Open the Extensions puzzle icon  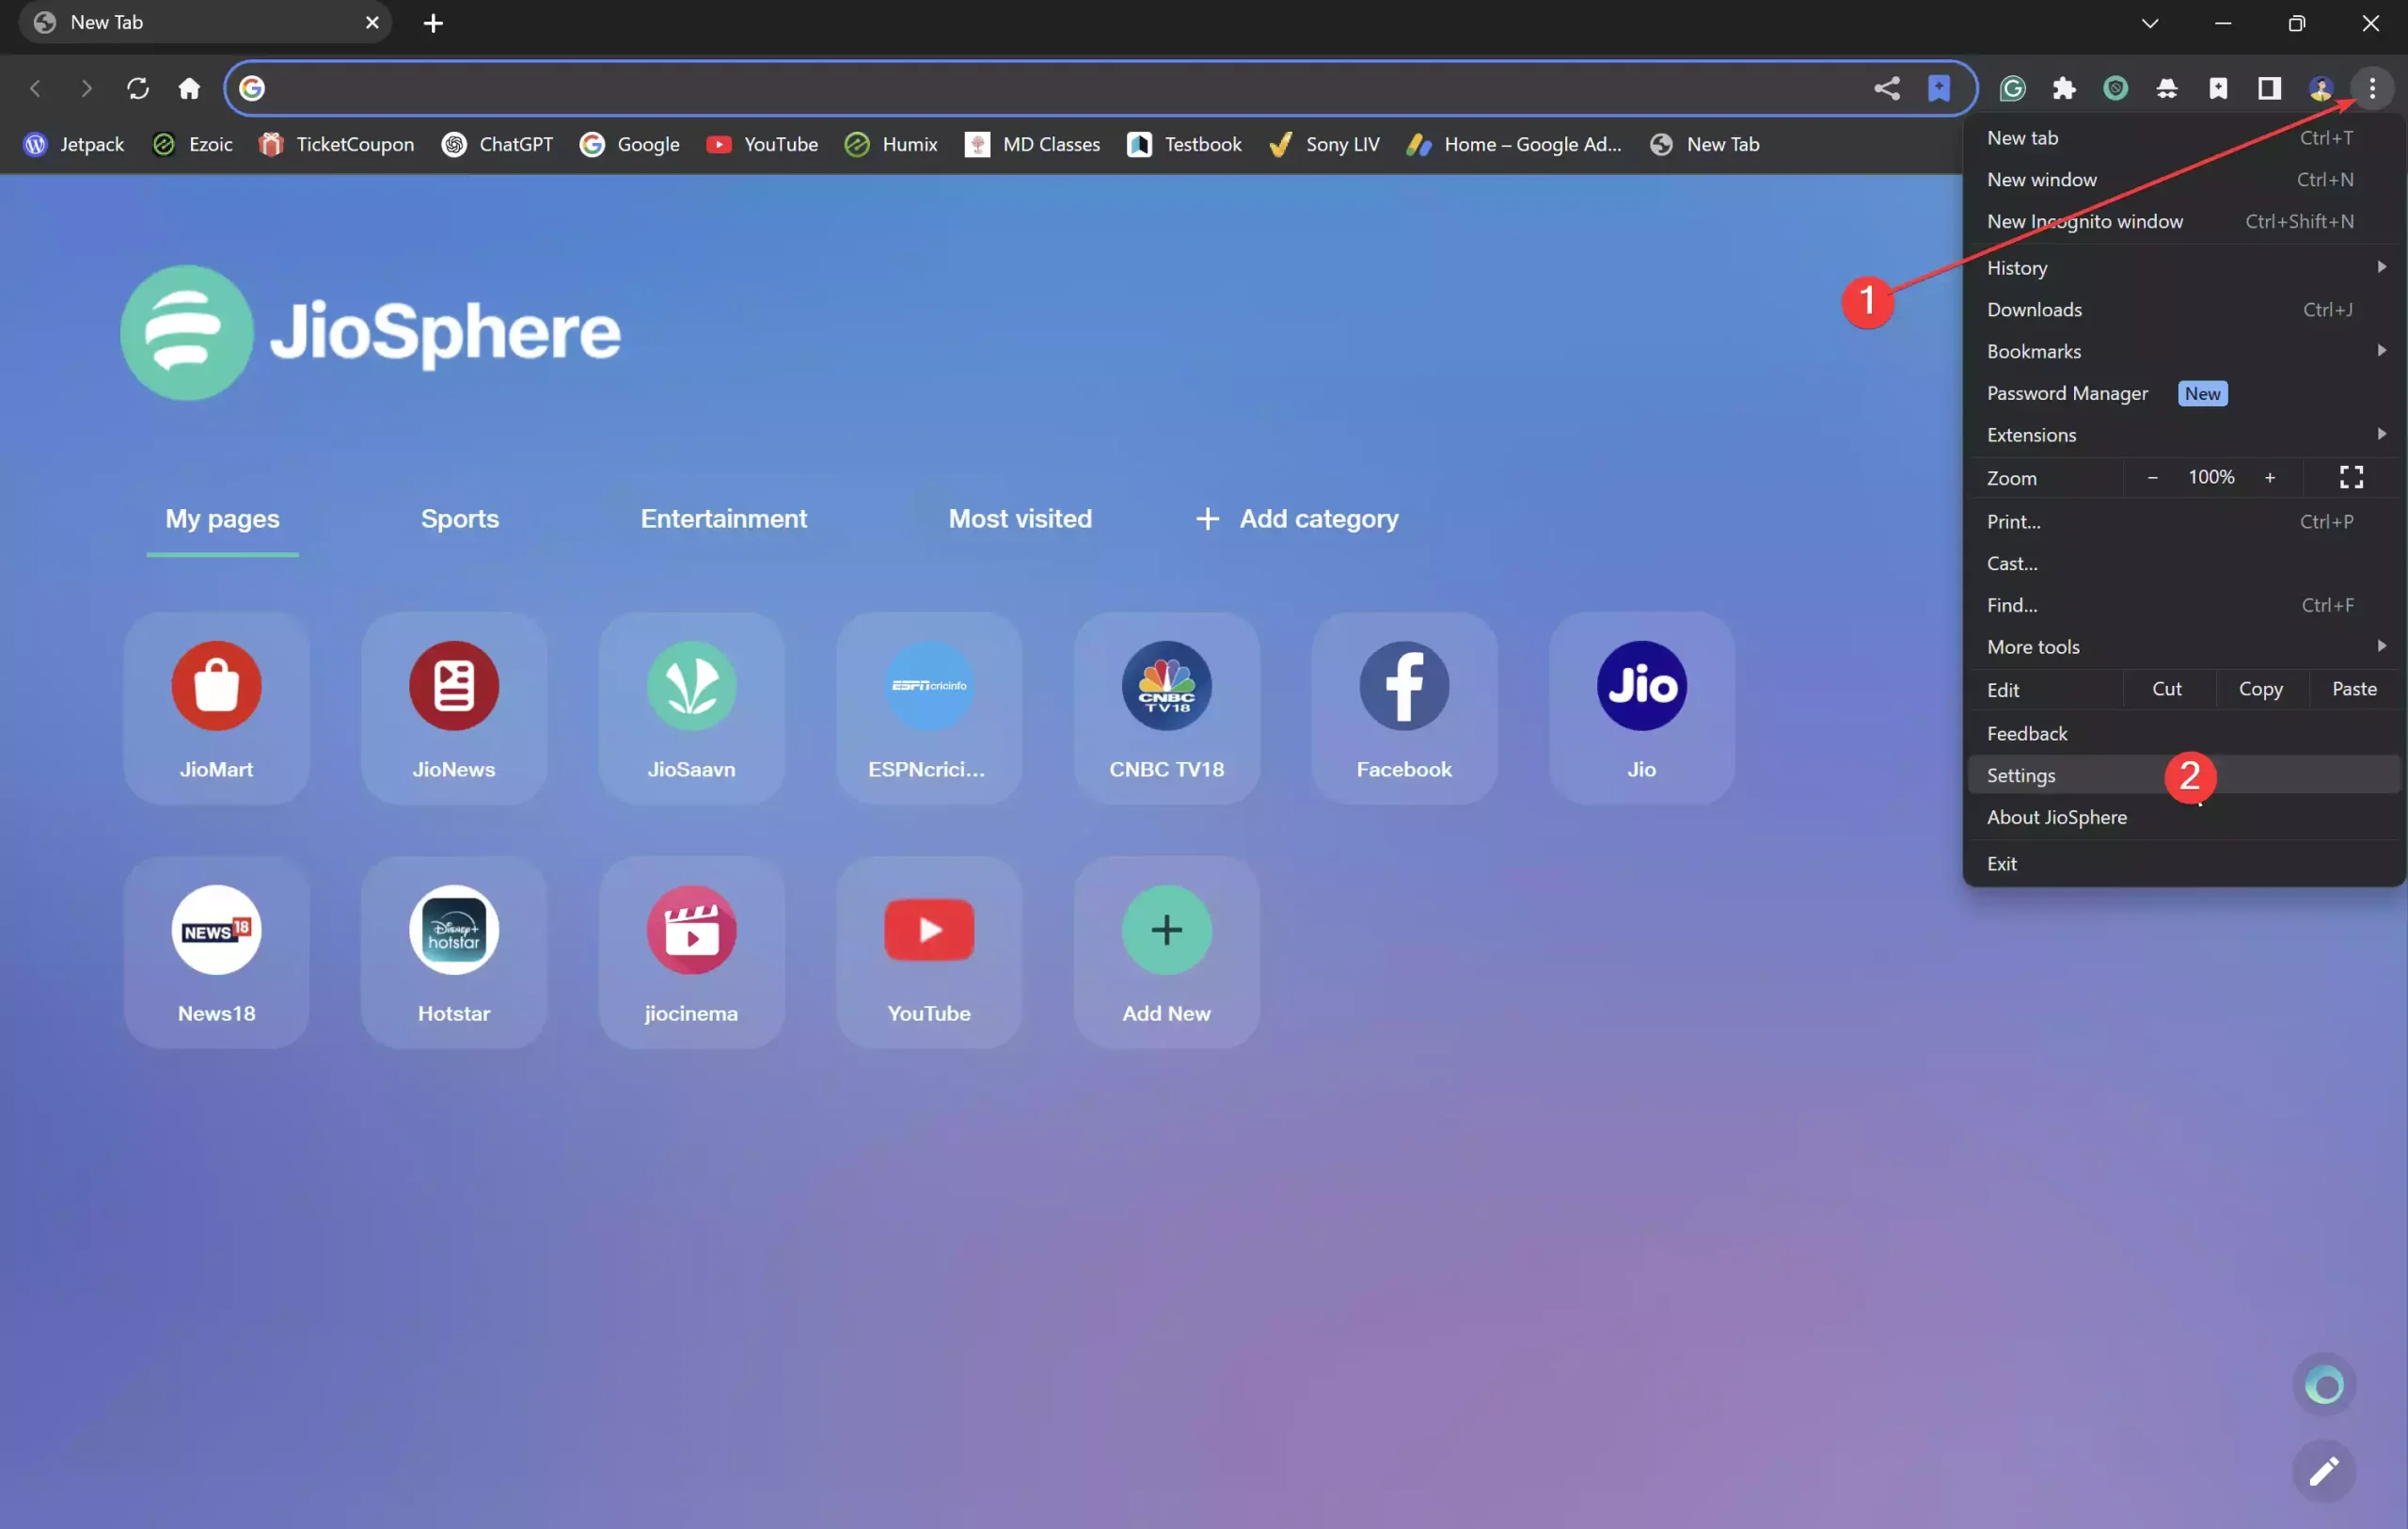2064,88
